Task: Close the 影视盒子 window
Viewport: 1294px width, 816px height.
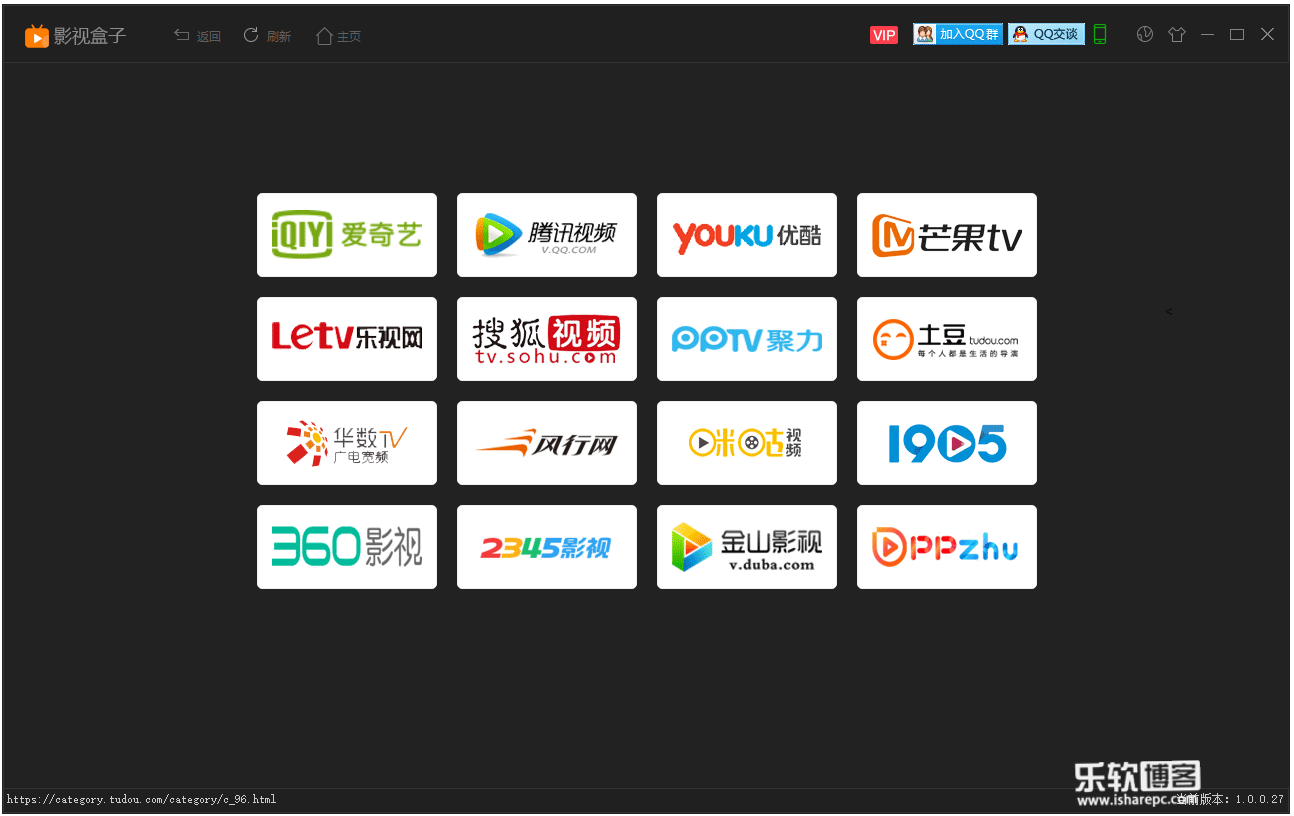Action: click(1267, 34)
